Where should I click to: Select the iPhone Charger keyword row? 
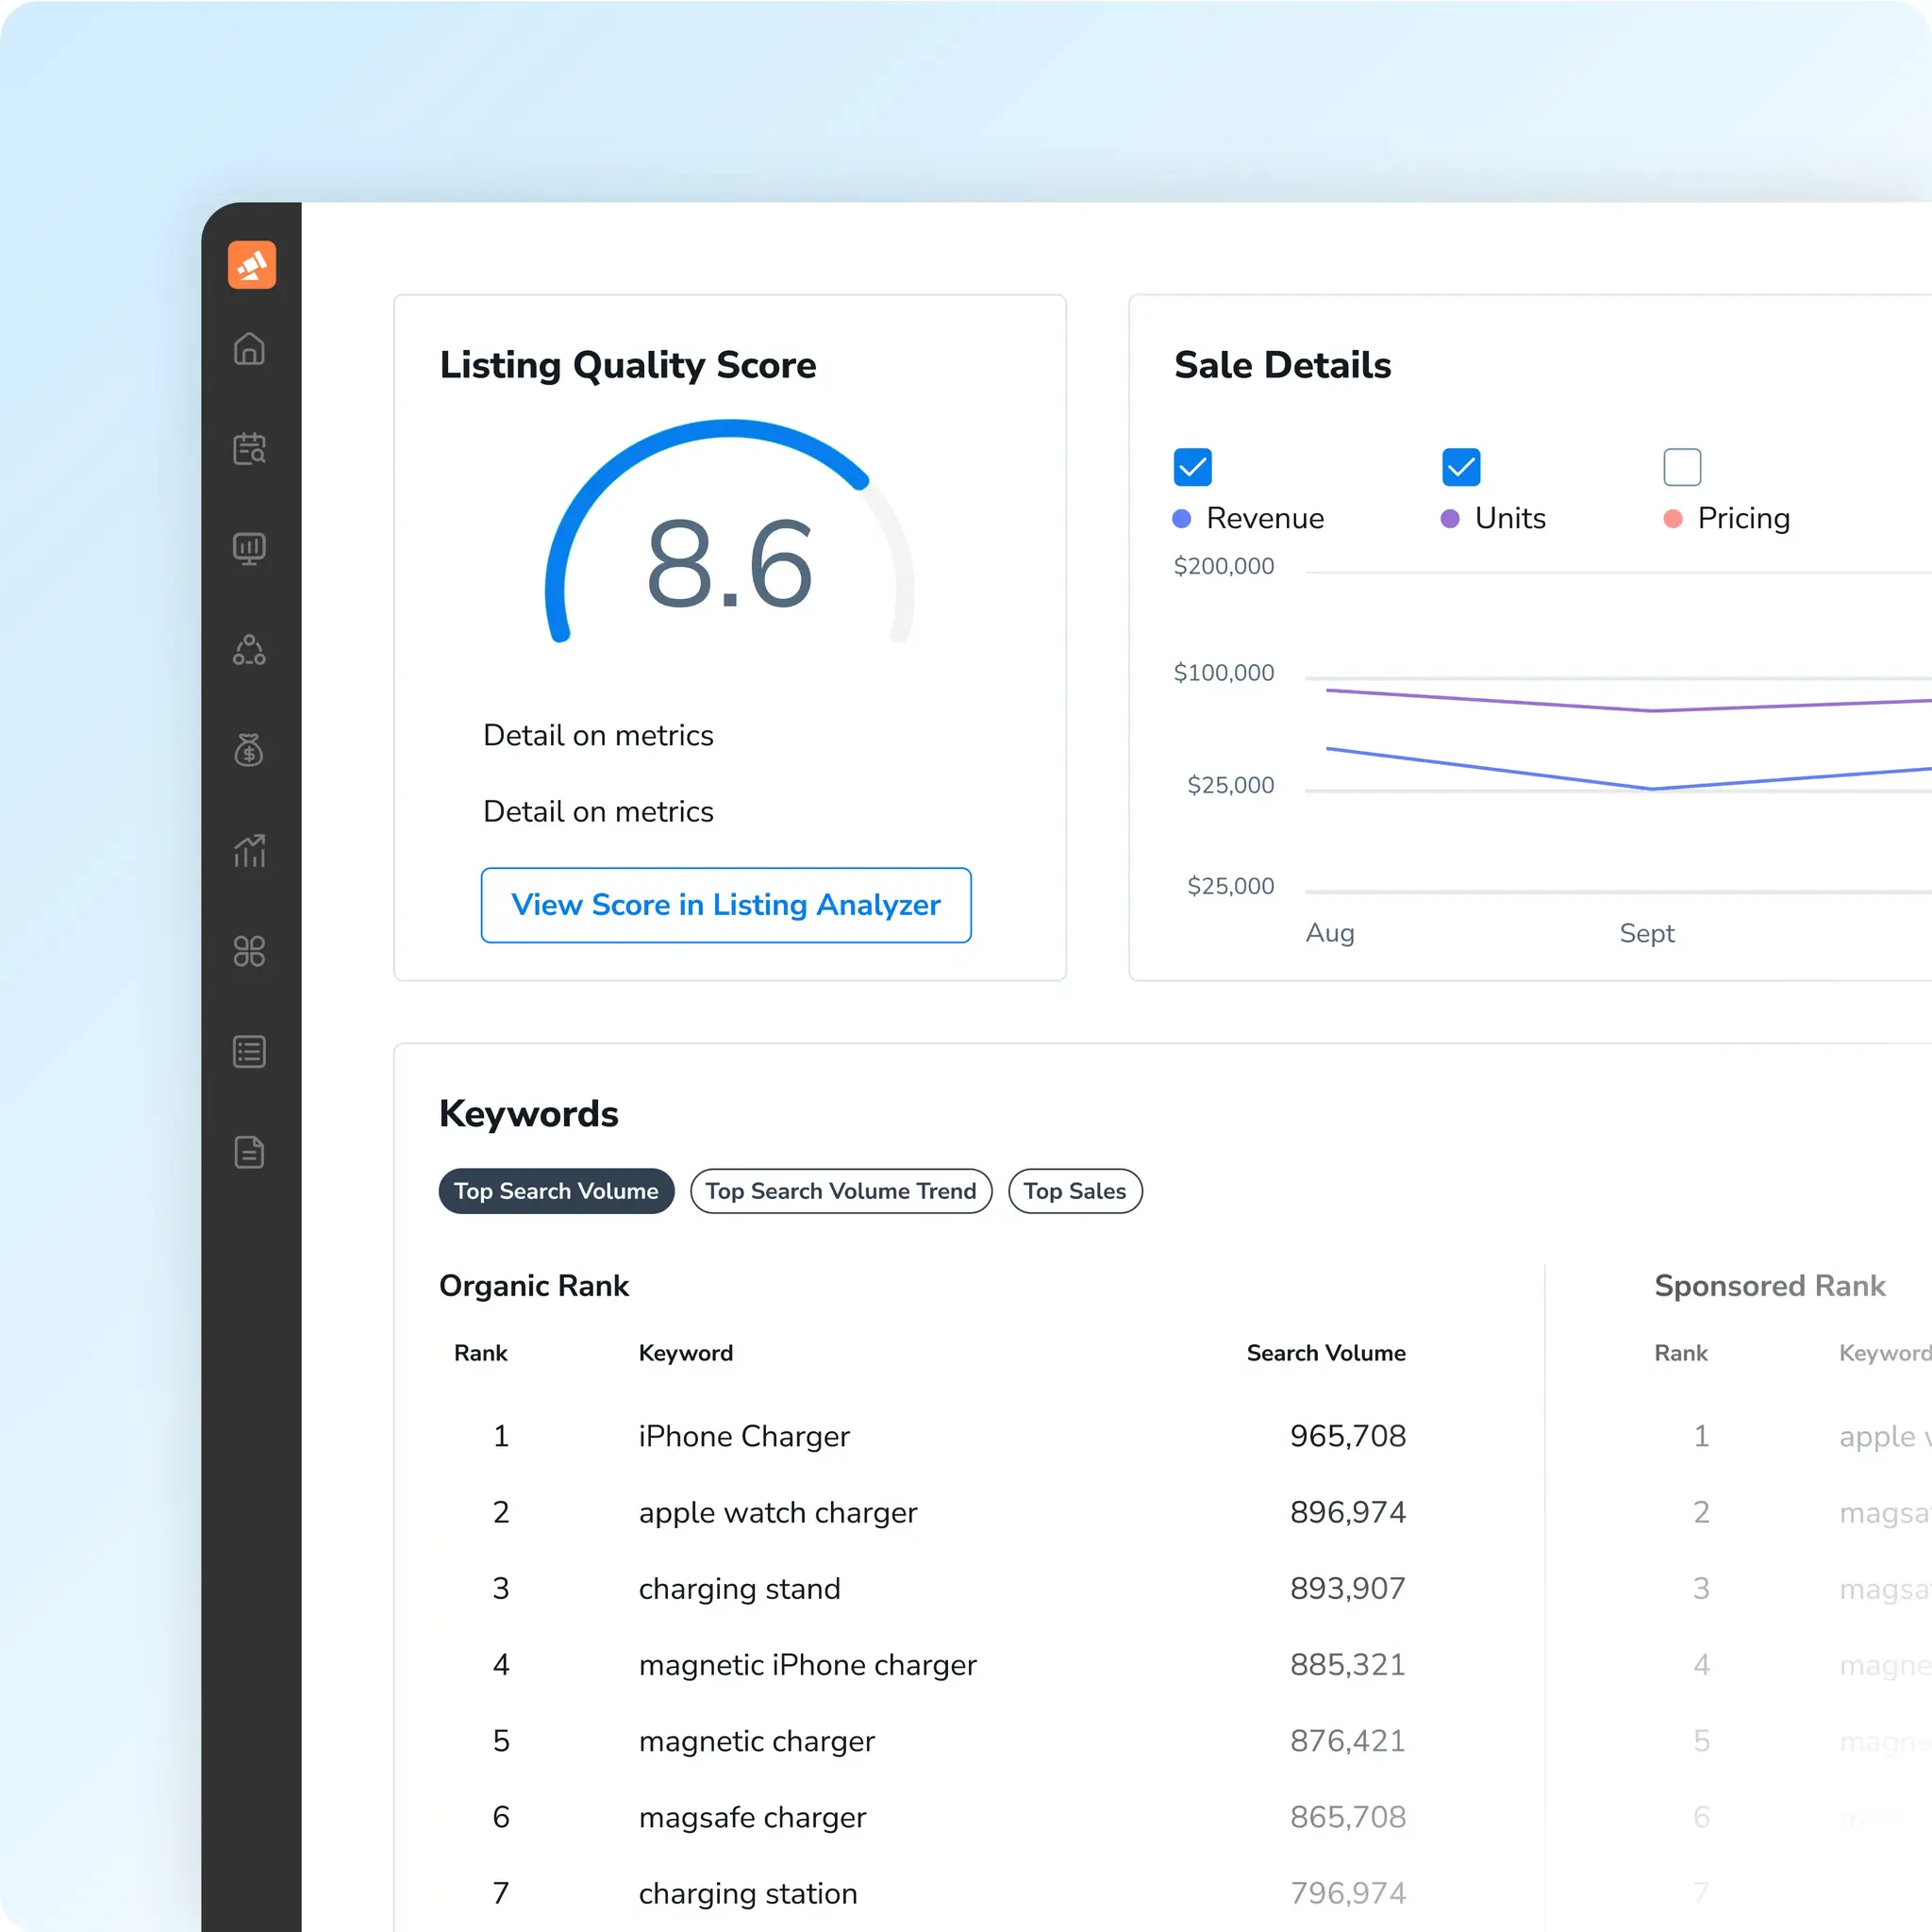(x=743, y=1436)
